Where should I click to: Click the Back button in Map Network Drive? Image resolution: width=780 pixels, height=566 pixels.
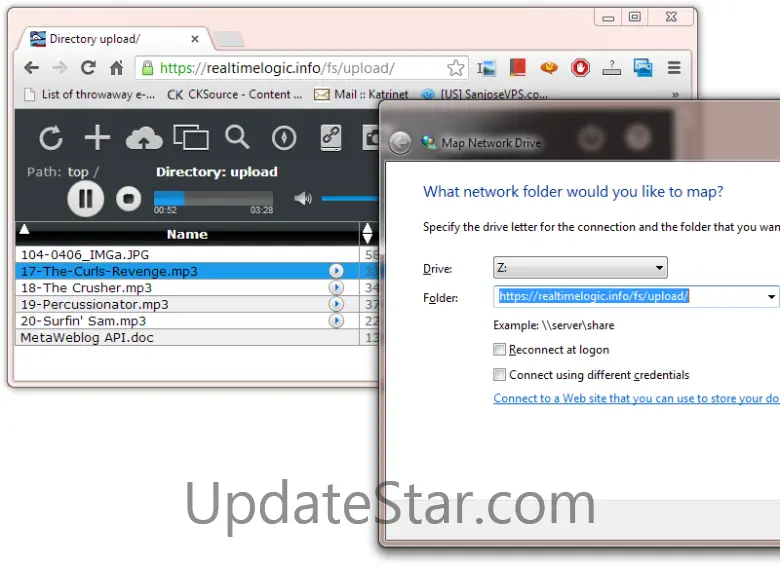pyautogui.click(x=400, y=143)
